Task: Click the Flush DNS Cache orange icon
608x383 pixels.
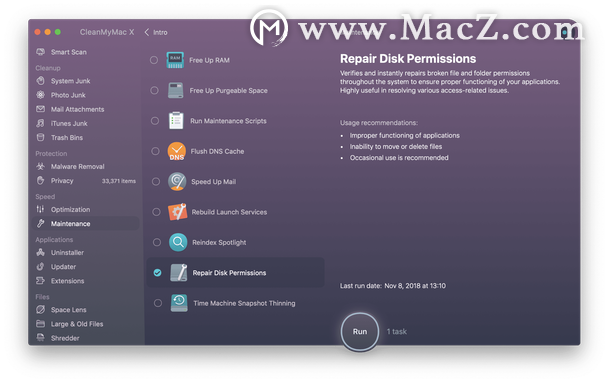Action: 176,151
